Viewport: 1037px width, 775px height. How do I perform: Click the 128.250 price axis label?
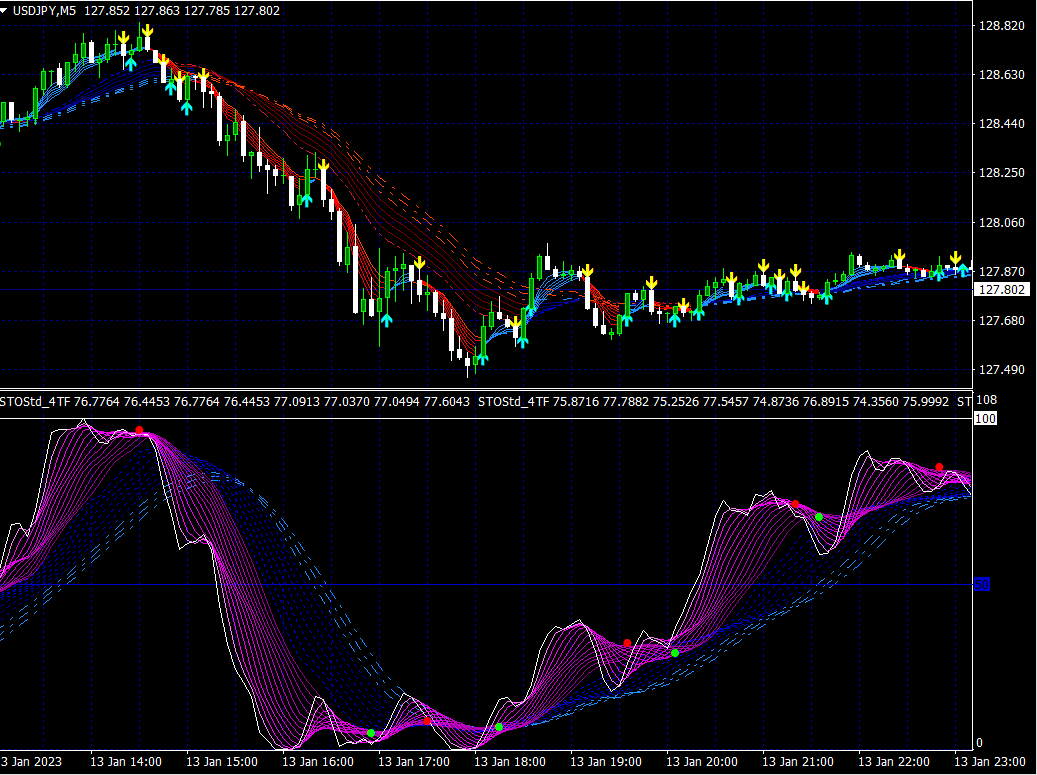(x=1001, y=173)
